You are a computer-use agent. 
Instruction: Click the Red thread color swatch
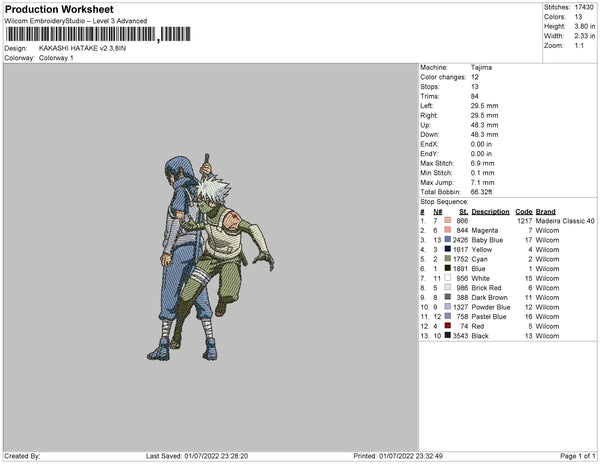449,325
